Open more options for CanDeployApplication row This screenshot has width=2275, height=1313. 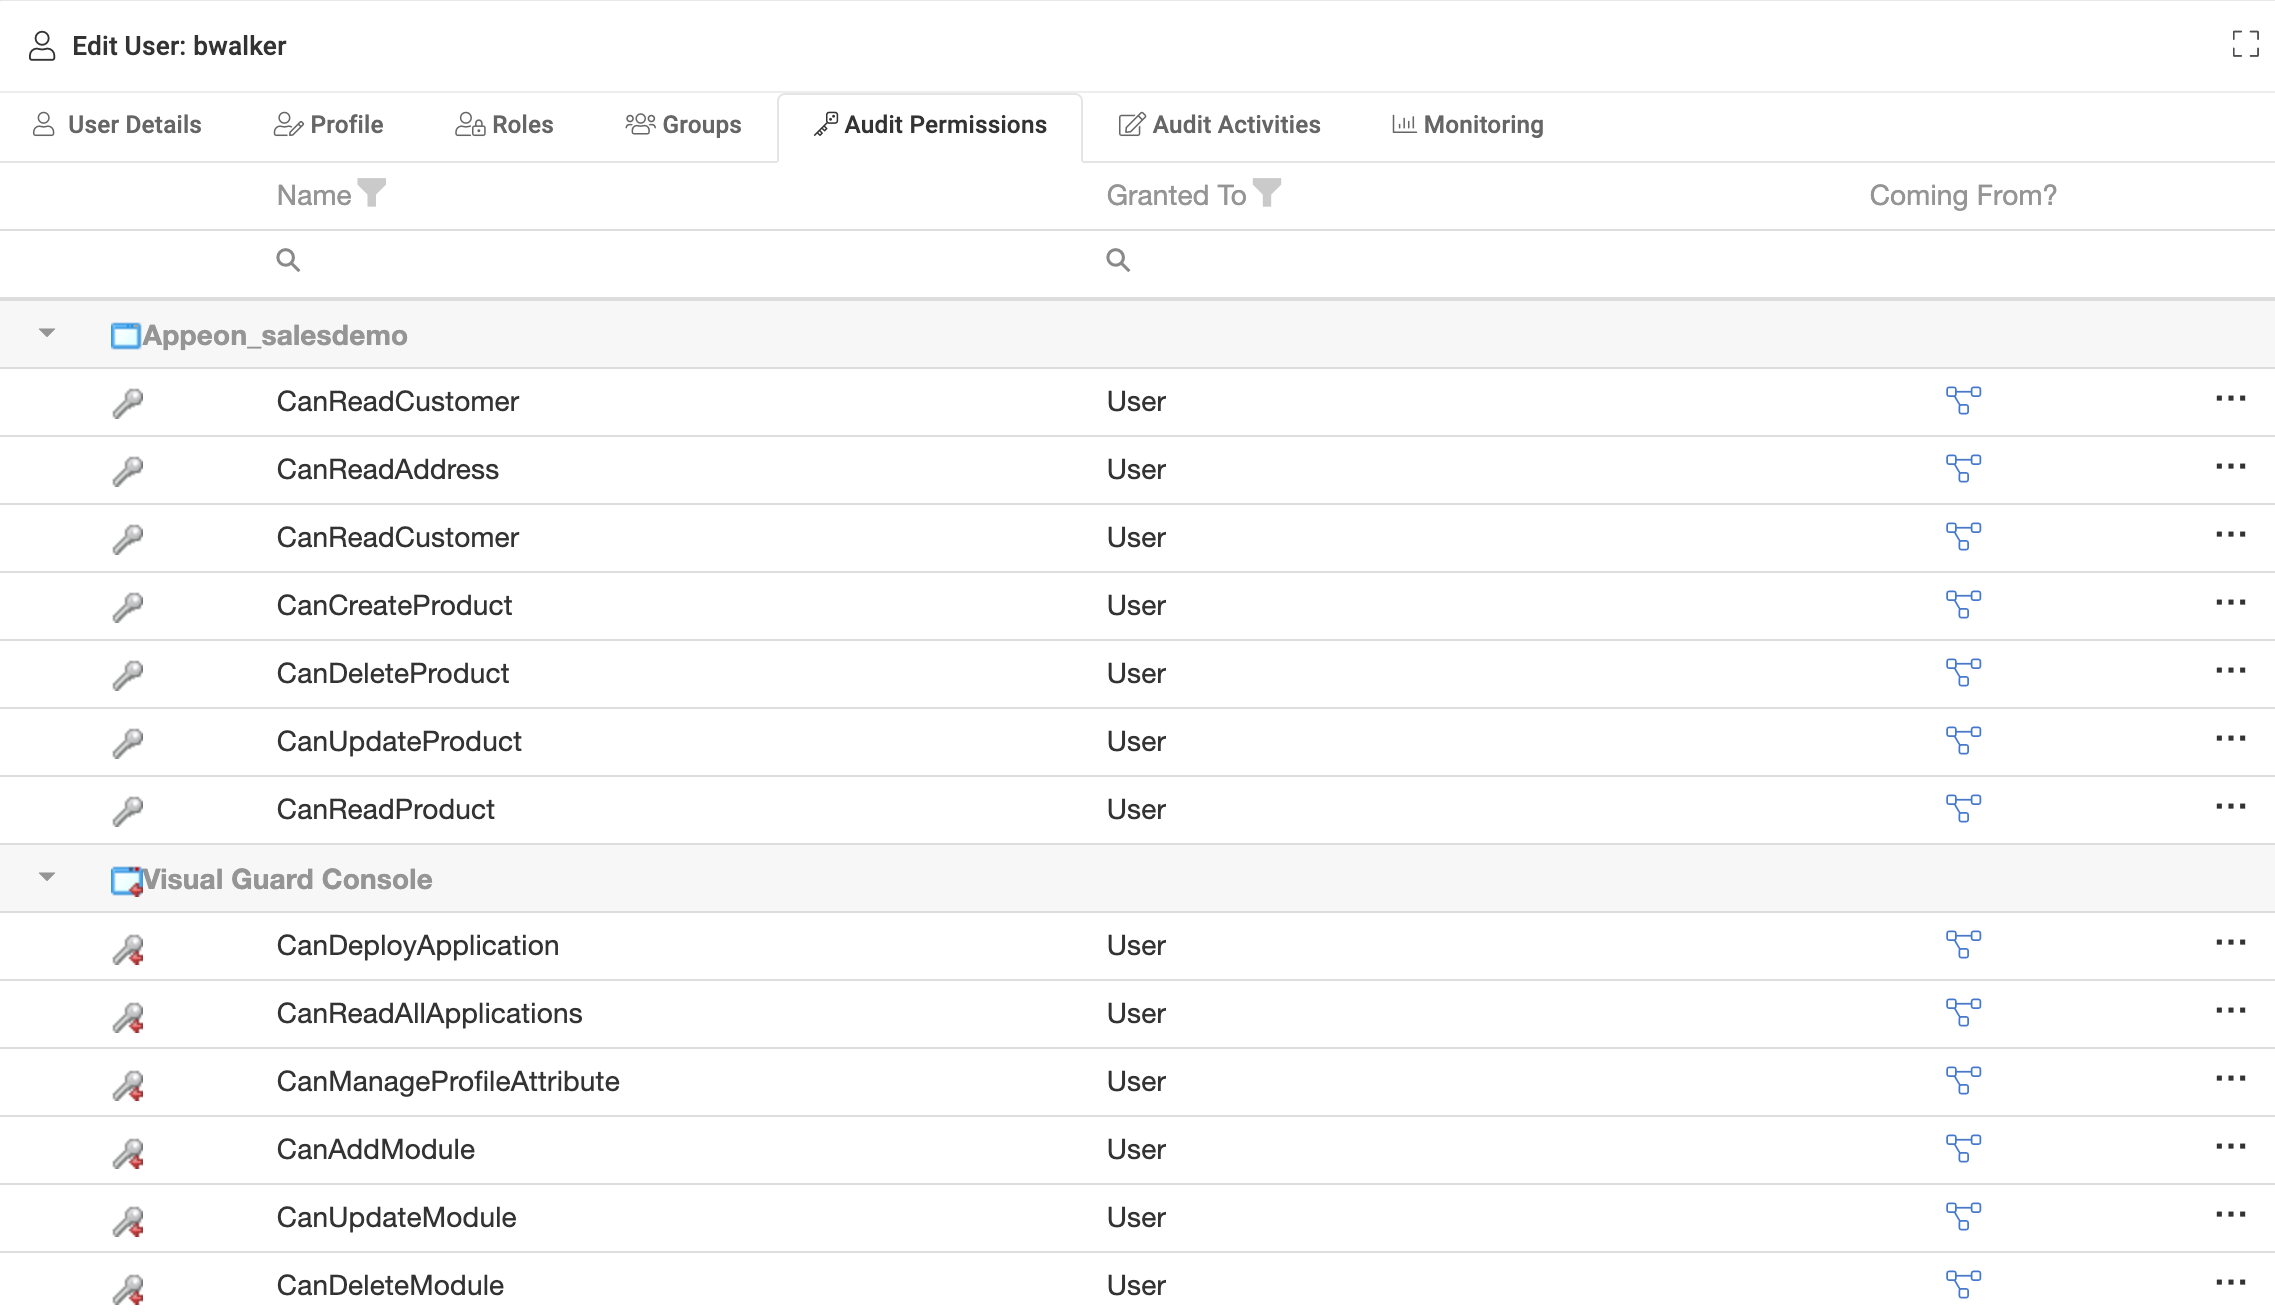2230,943
